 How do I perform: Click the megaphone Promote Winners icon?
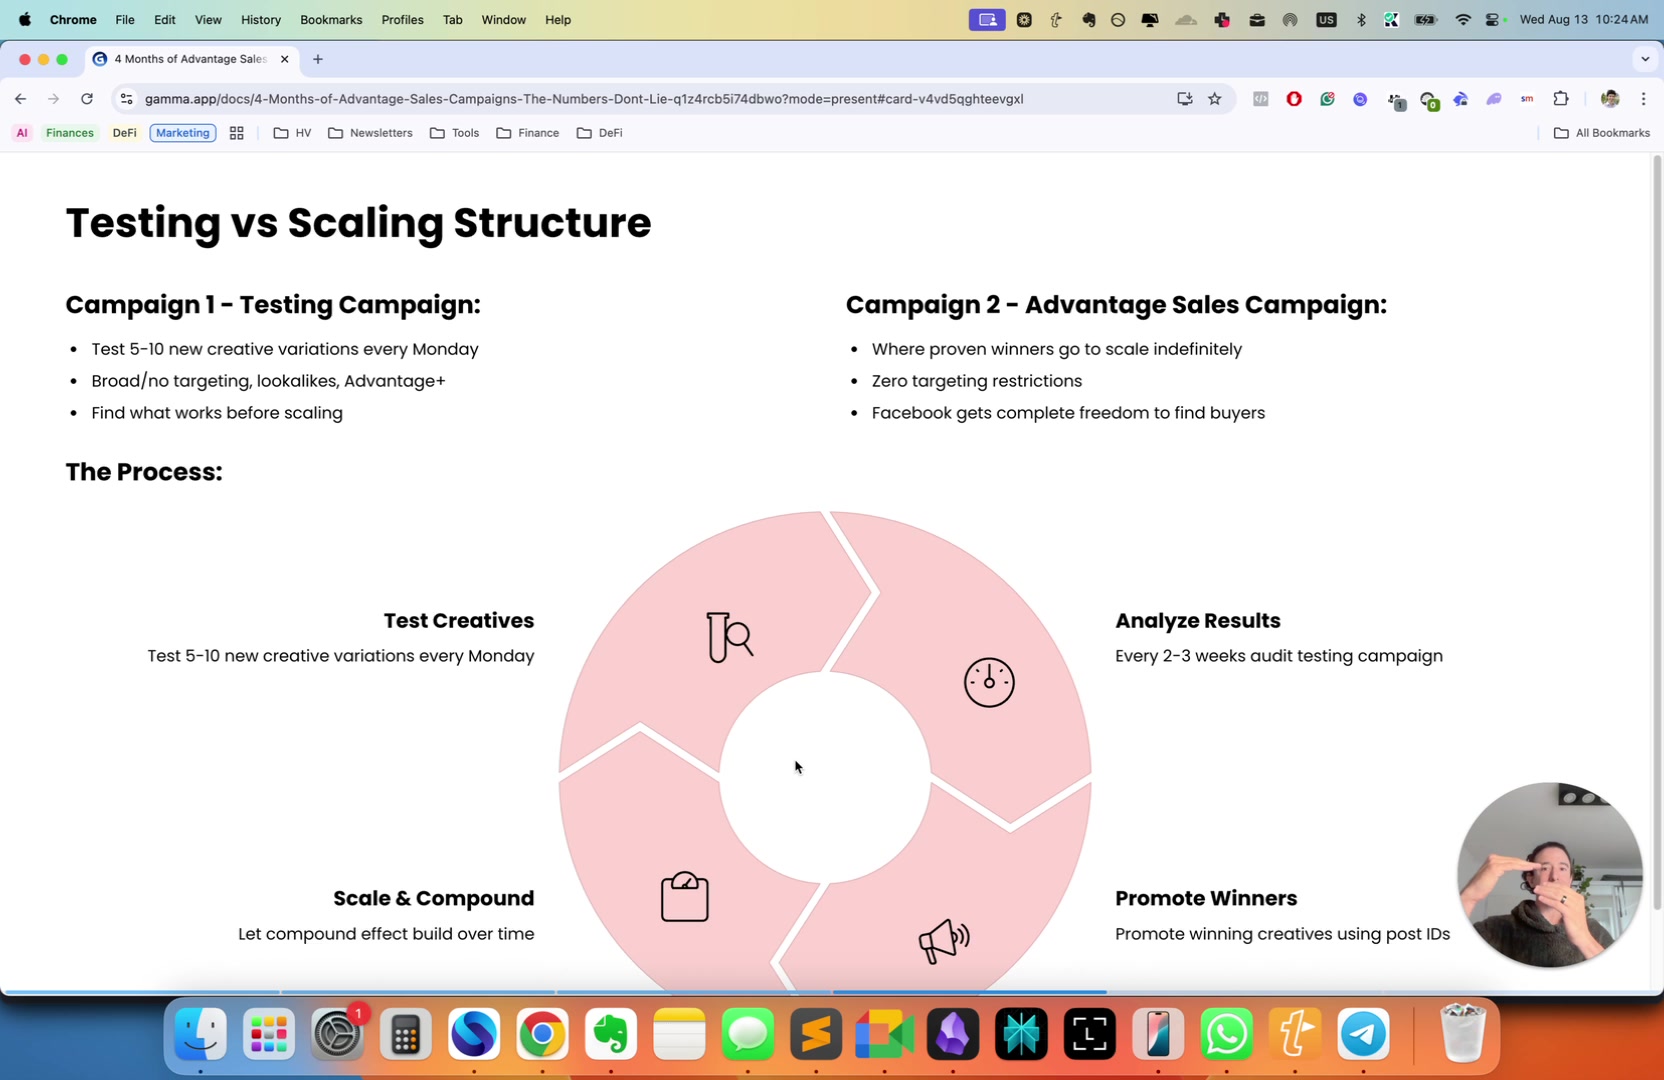tap(944, 940)
